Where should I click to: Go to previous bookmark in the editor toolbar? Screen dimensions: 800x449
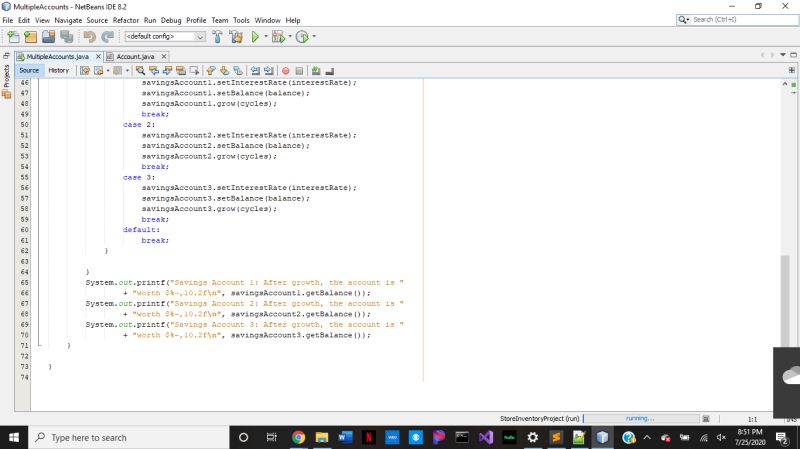click(211, 71)
